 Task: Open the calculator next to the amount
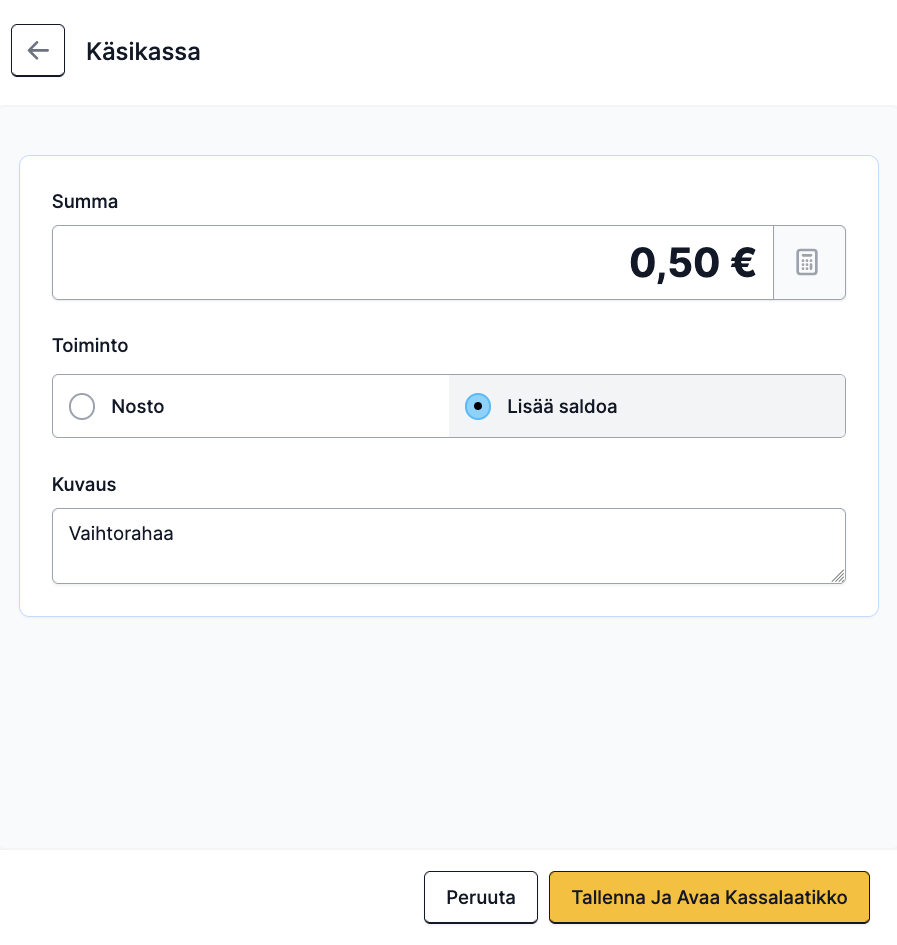tap(809, 263)
